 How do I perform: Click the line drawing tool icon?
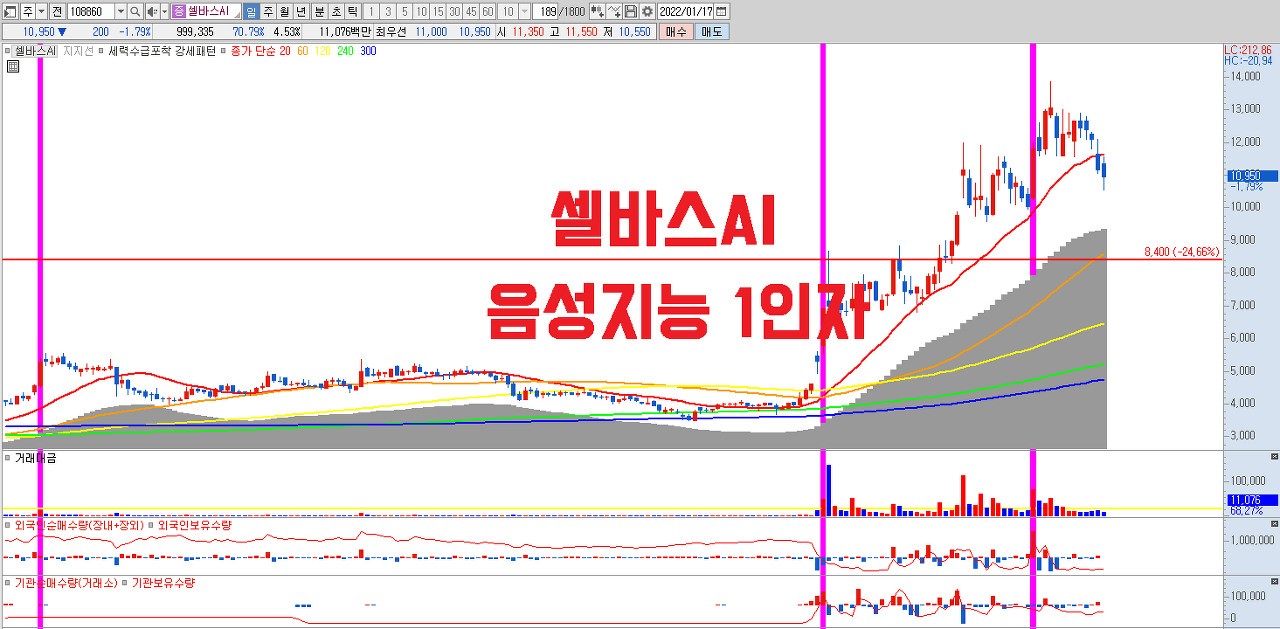614,12
